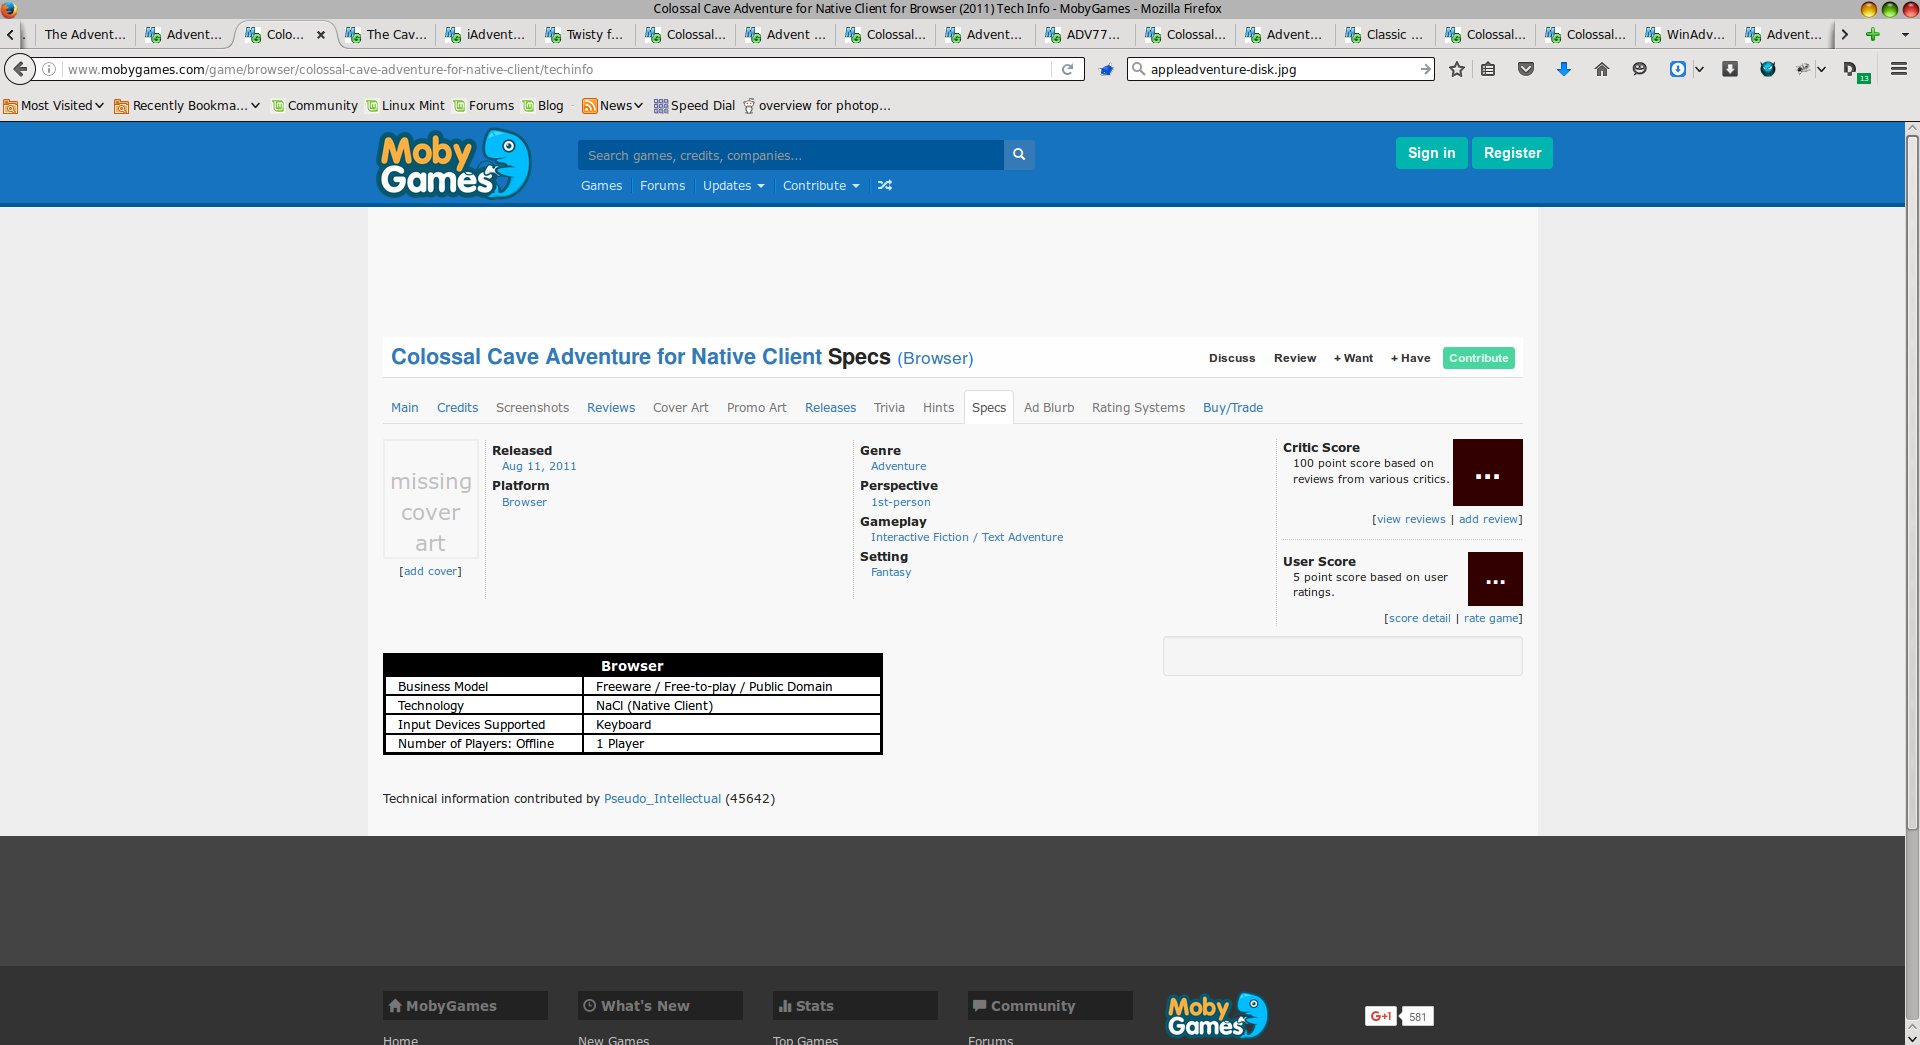This screenshot has width=1920, height=1045.
Task: Switch to the Credits tab
Action: 457,407
